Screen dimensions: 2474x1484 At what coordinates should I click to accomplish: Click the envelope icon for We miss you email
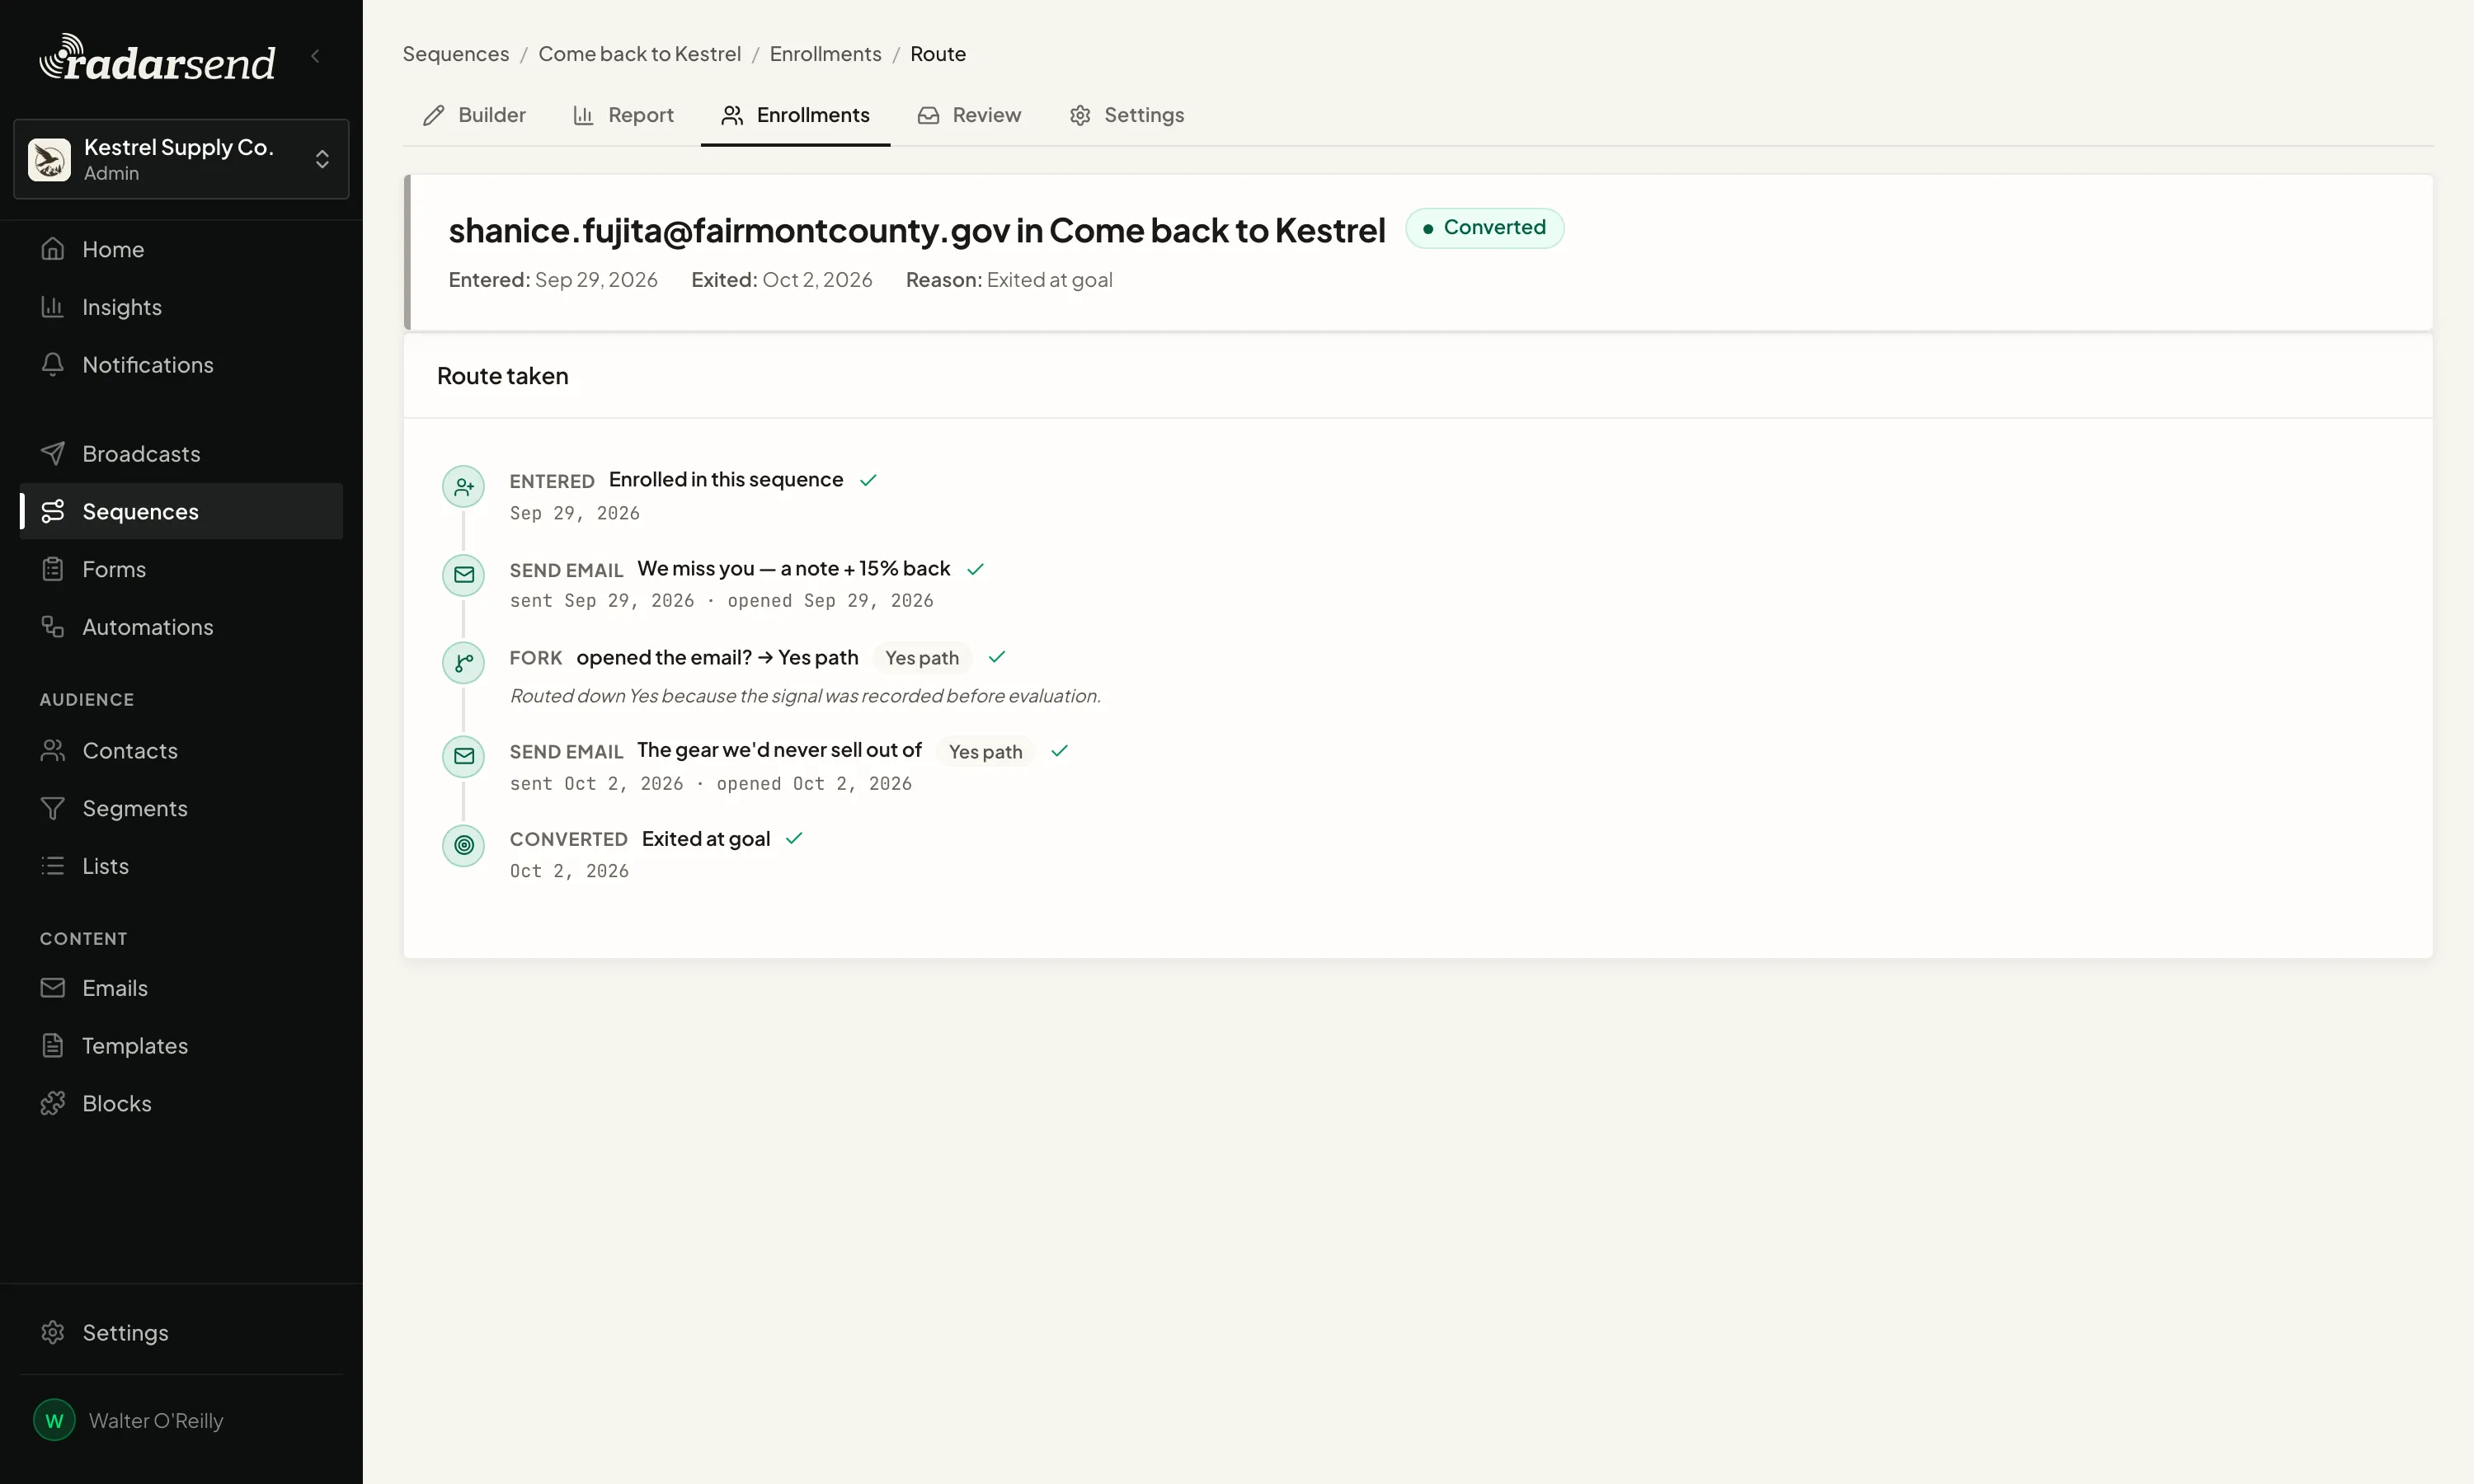point(464,575)
